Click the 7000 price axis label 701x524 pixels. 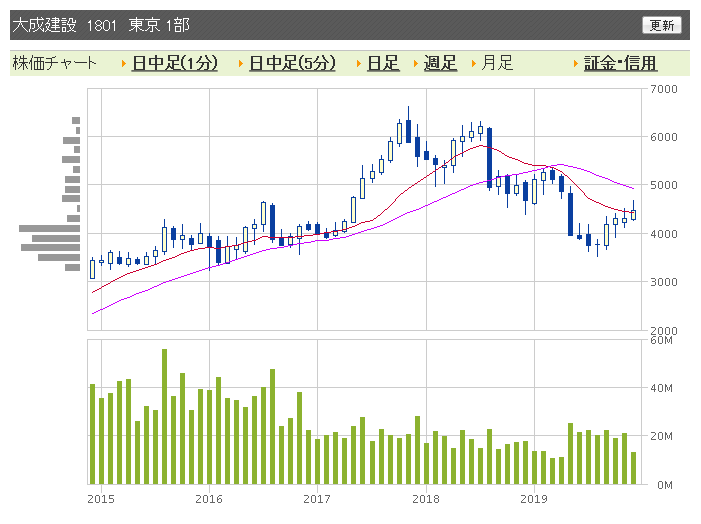pyautogui.click(x=664, y=89)
